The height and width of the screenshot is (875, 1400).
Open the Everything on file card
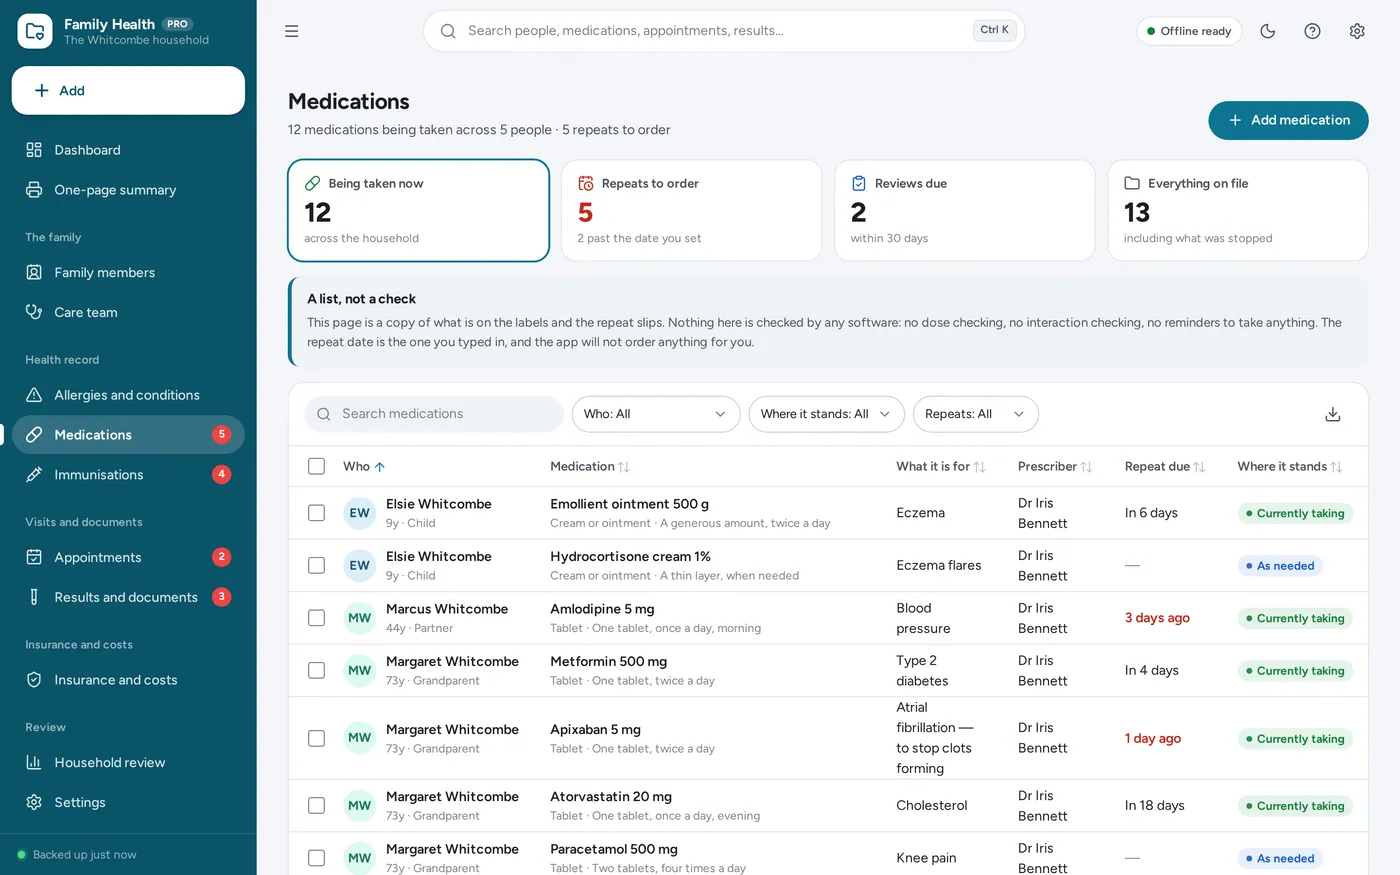coord(1238,210)
